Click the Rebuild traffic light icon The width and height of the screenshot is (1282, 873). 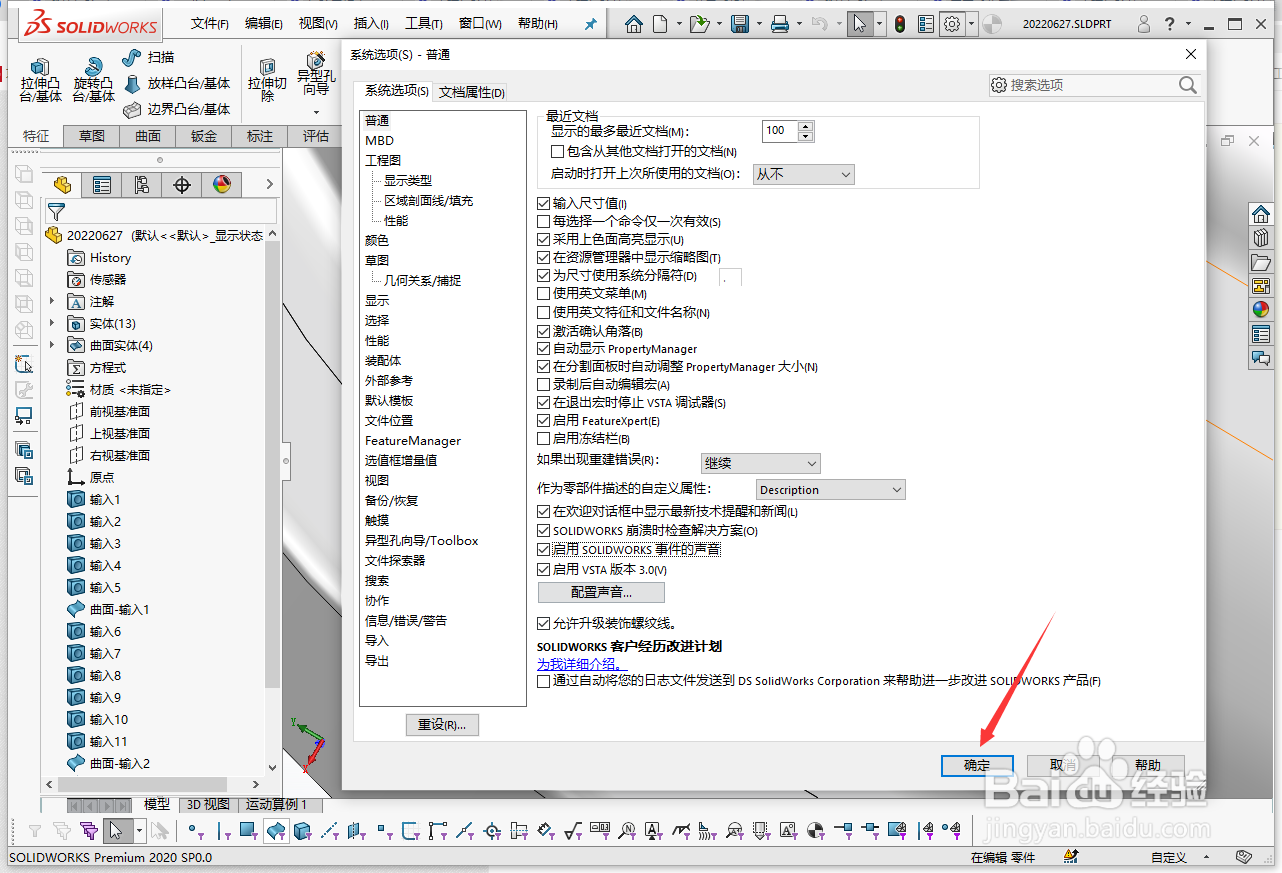900,24
